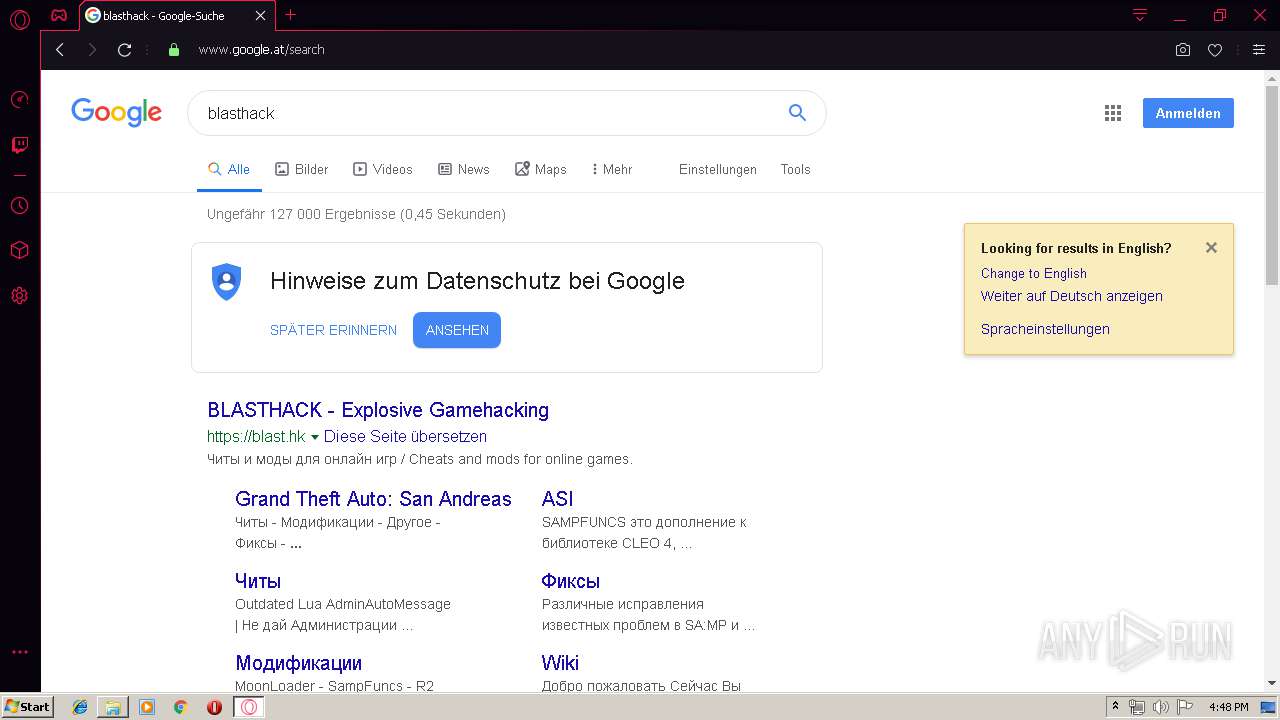Image resolution: width=1280 pixels, height=720 pixels.
Task: Close the blasthack Google-Suche tab
Action: [x=261, y=16]
